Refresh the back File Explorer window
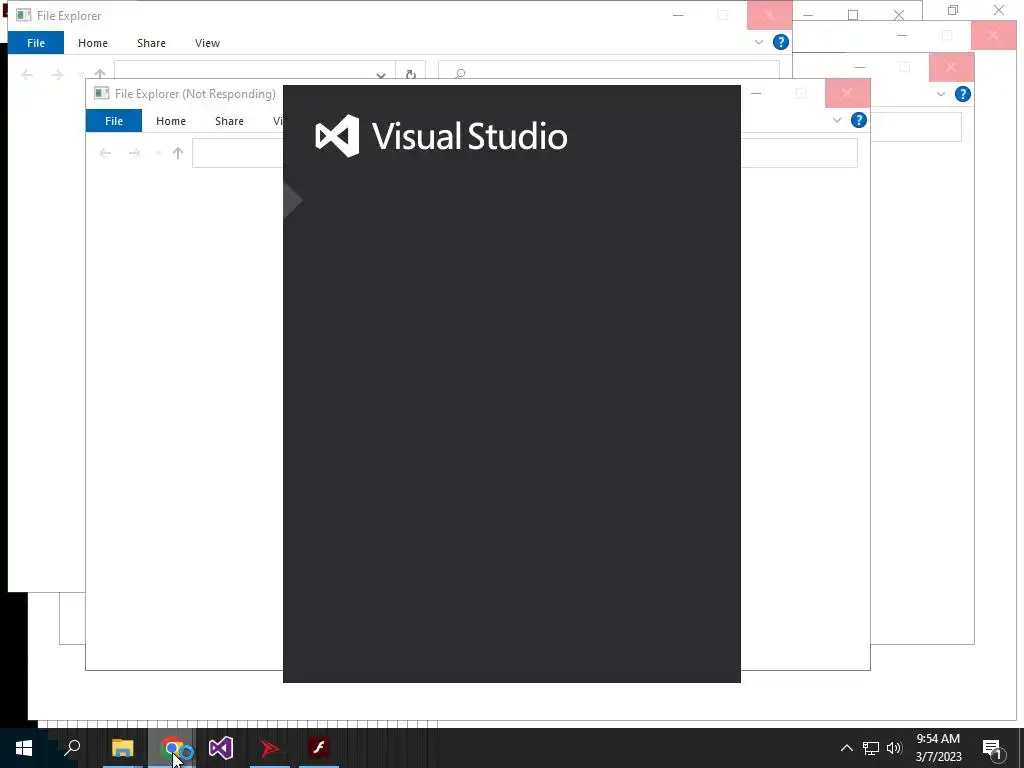Screen dimensions: 1024x768 coord(411,74)
